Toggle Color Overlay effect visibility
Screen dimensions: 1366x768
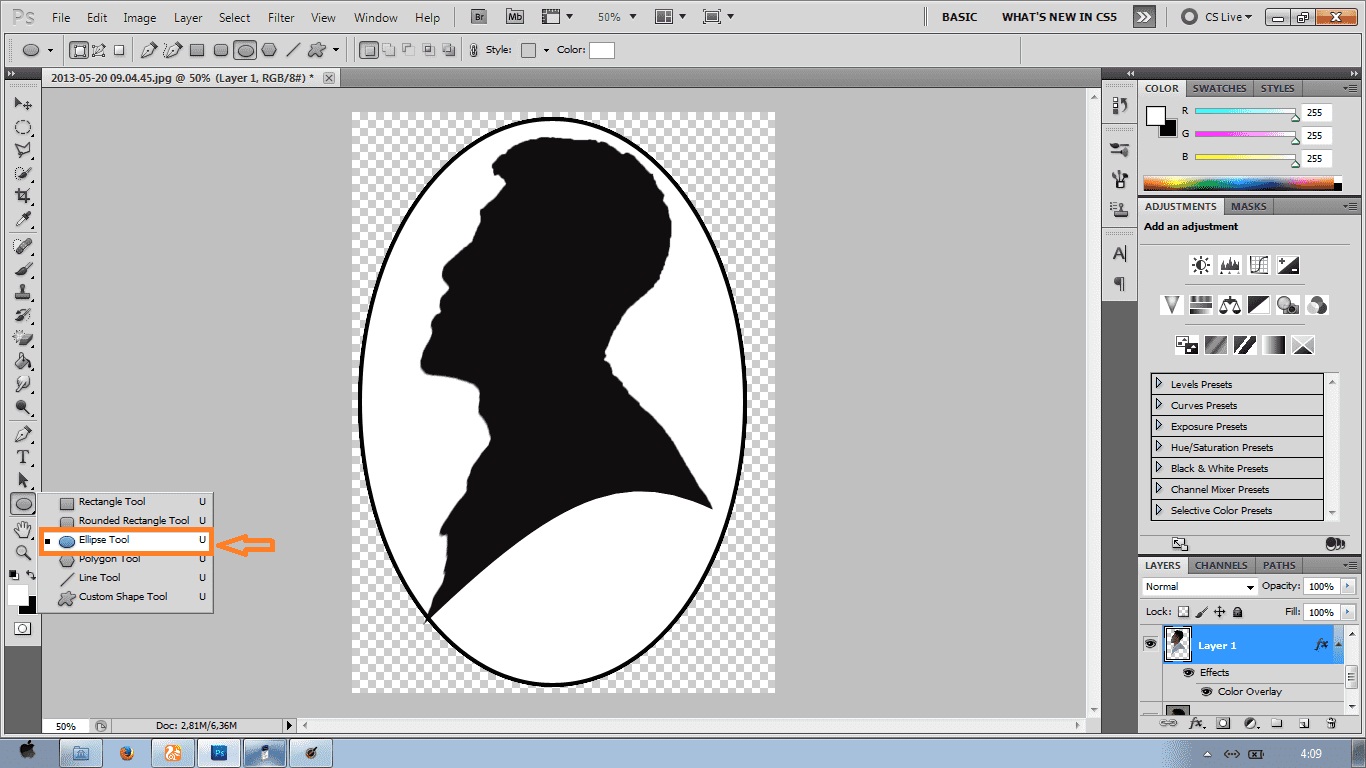point(1206,692)
